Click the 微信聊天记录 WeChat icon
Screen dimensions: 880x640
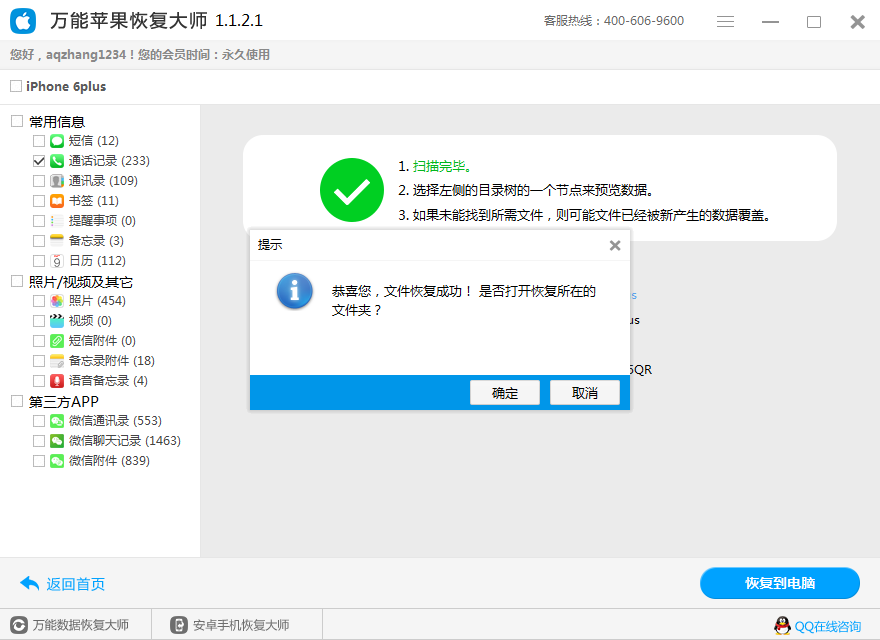(x=55, y=440)
